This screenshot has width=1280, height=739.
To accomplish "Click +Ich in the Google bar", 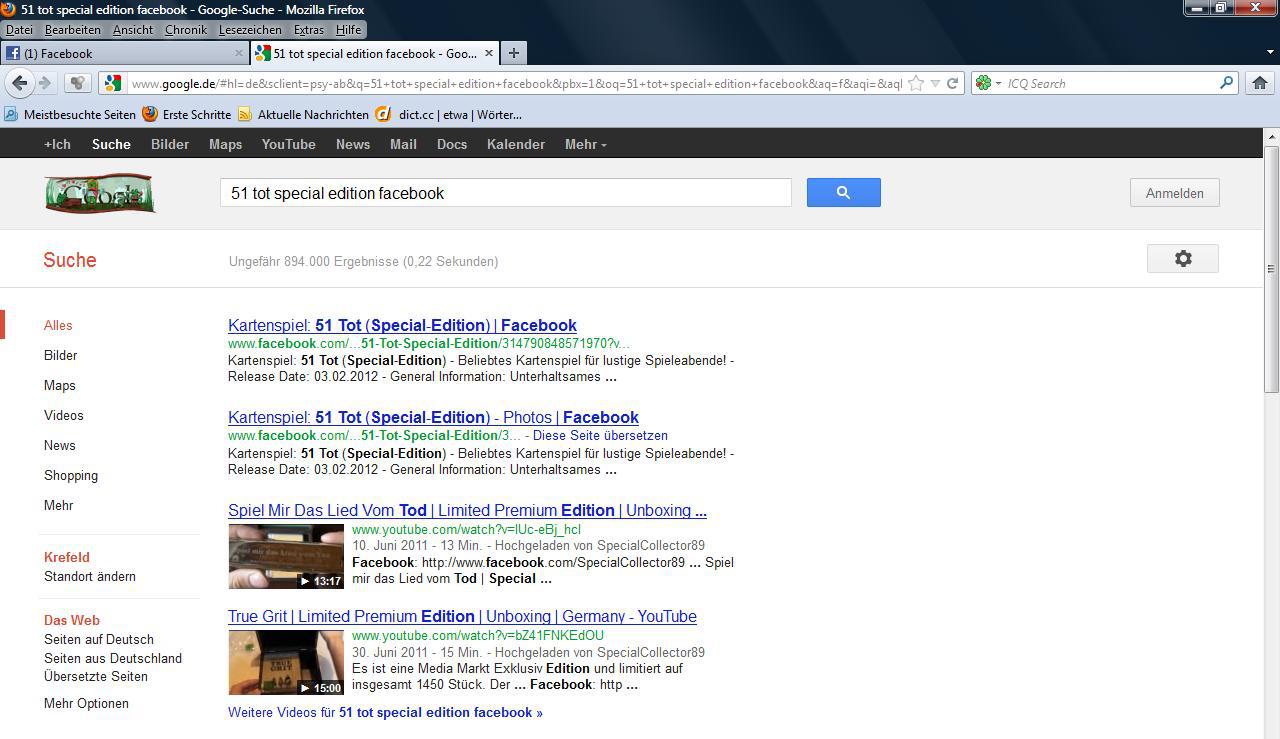I will pos(57,144).
